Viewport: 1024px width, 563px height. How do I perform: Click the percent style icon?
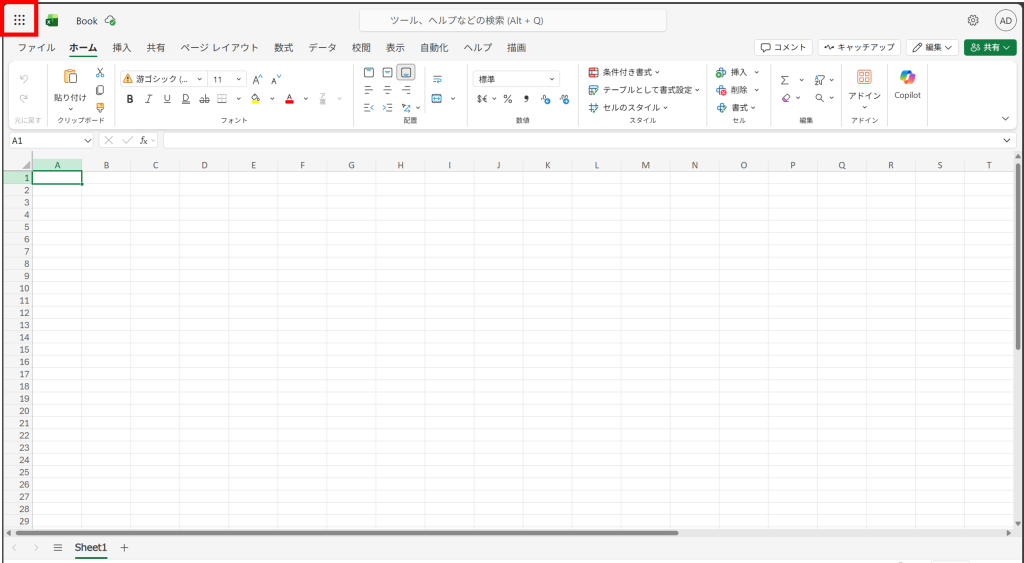point(507,99)
